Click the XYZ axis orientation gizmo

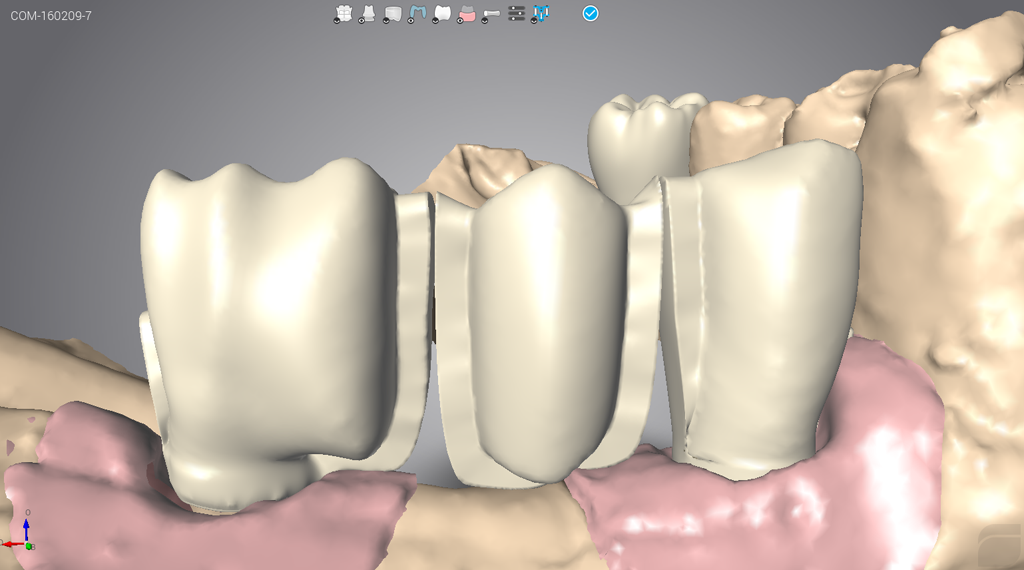[x=18, y=531]
